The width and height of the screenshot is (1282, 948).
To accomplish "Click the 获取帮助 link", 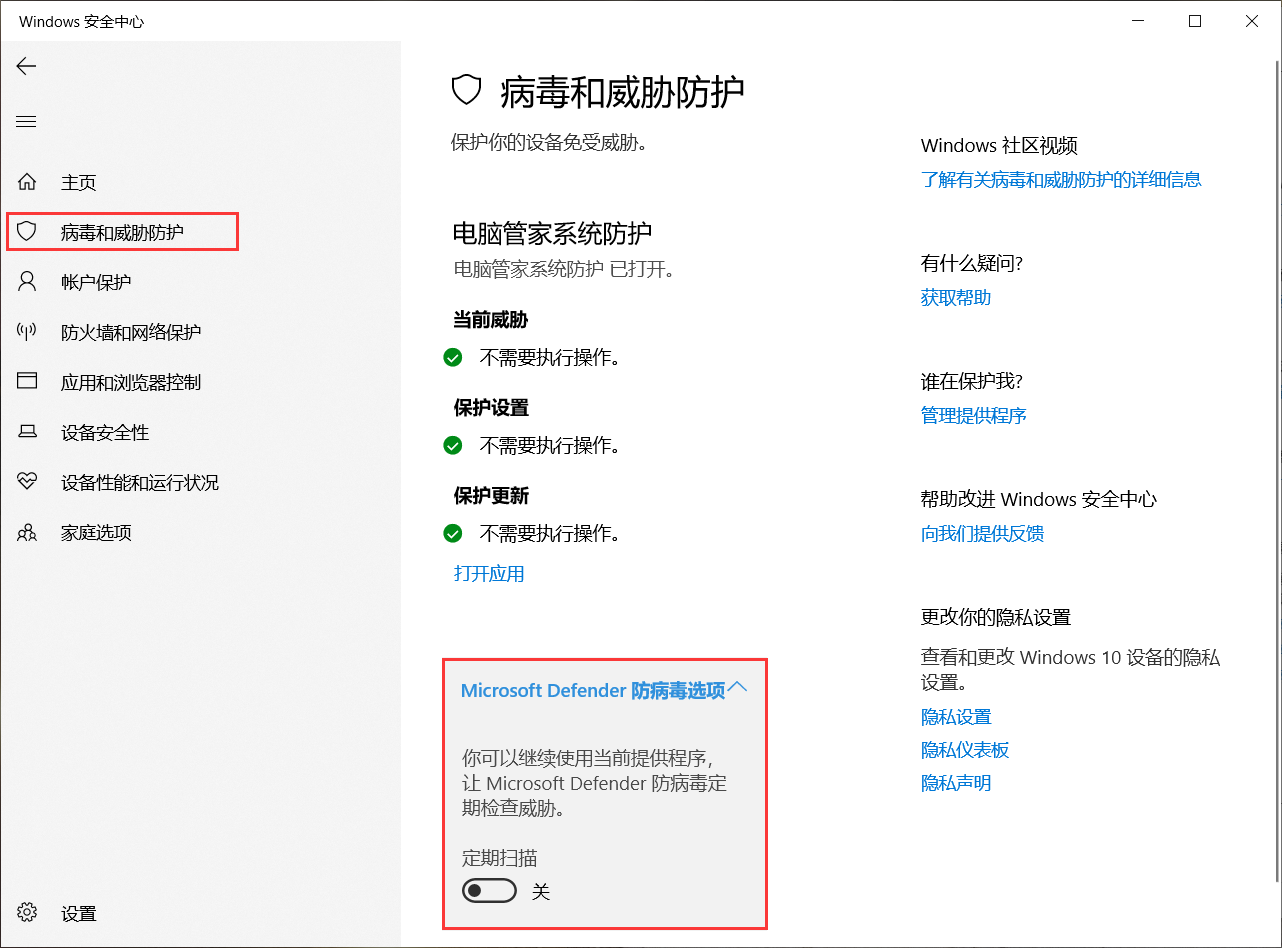I will click(x=956, y=297).
